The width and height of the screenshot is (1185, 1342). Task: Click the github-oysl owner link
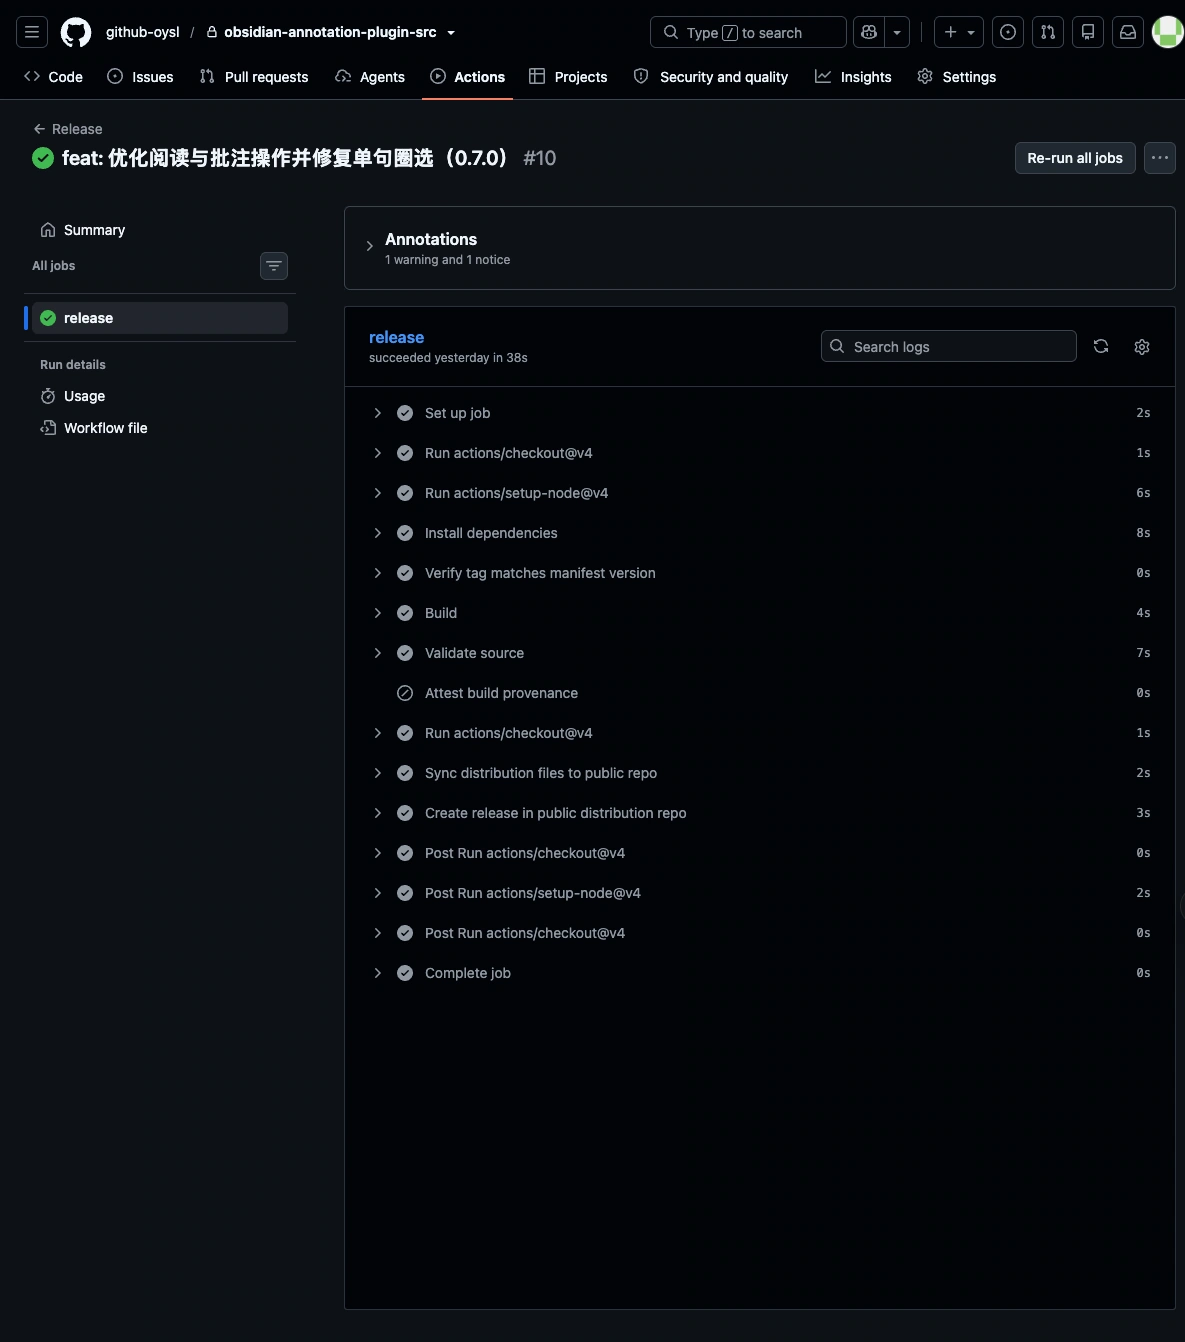(x=143, y=32)
